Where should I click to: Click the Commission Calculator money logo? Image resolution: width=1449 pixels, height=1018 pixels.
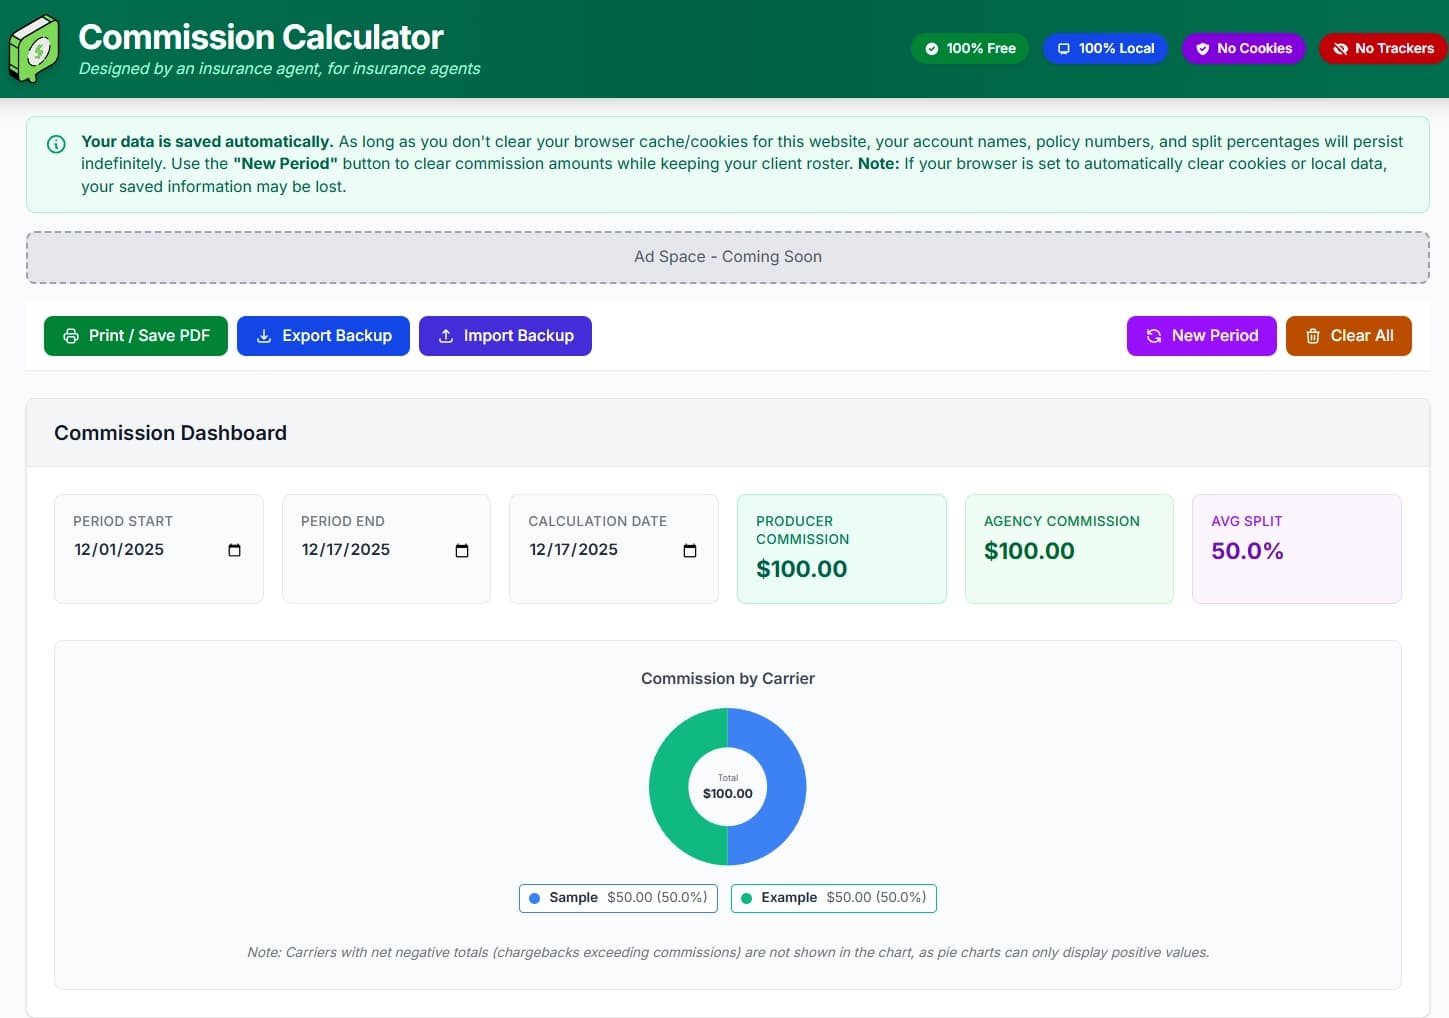point(35,47)
